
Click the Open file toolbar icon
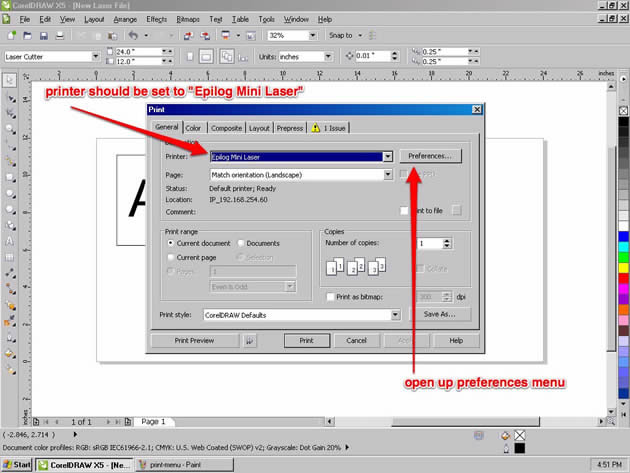point(27,35)
